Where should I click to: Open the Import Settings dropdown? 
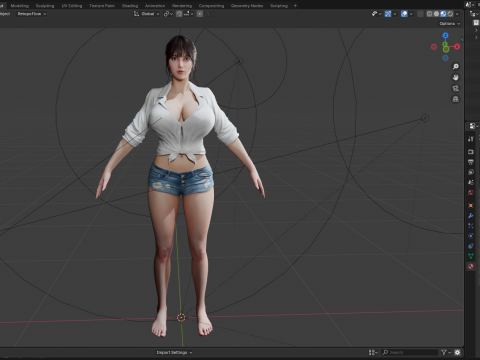point(174,352)
